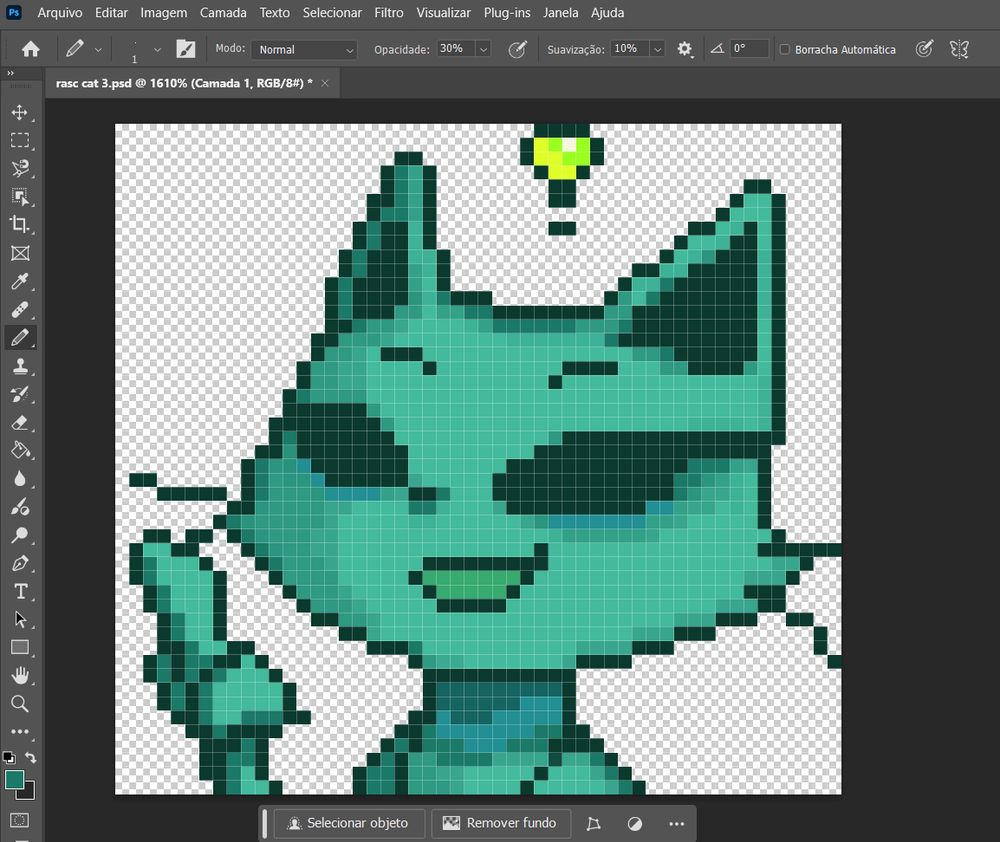Open the Ajuda menu
Image resolution: width=1000 pixels, height=842 pixels.
point(607,13)
